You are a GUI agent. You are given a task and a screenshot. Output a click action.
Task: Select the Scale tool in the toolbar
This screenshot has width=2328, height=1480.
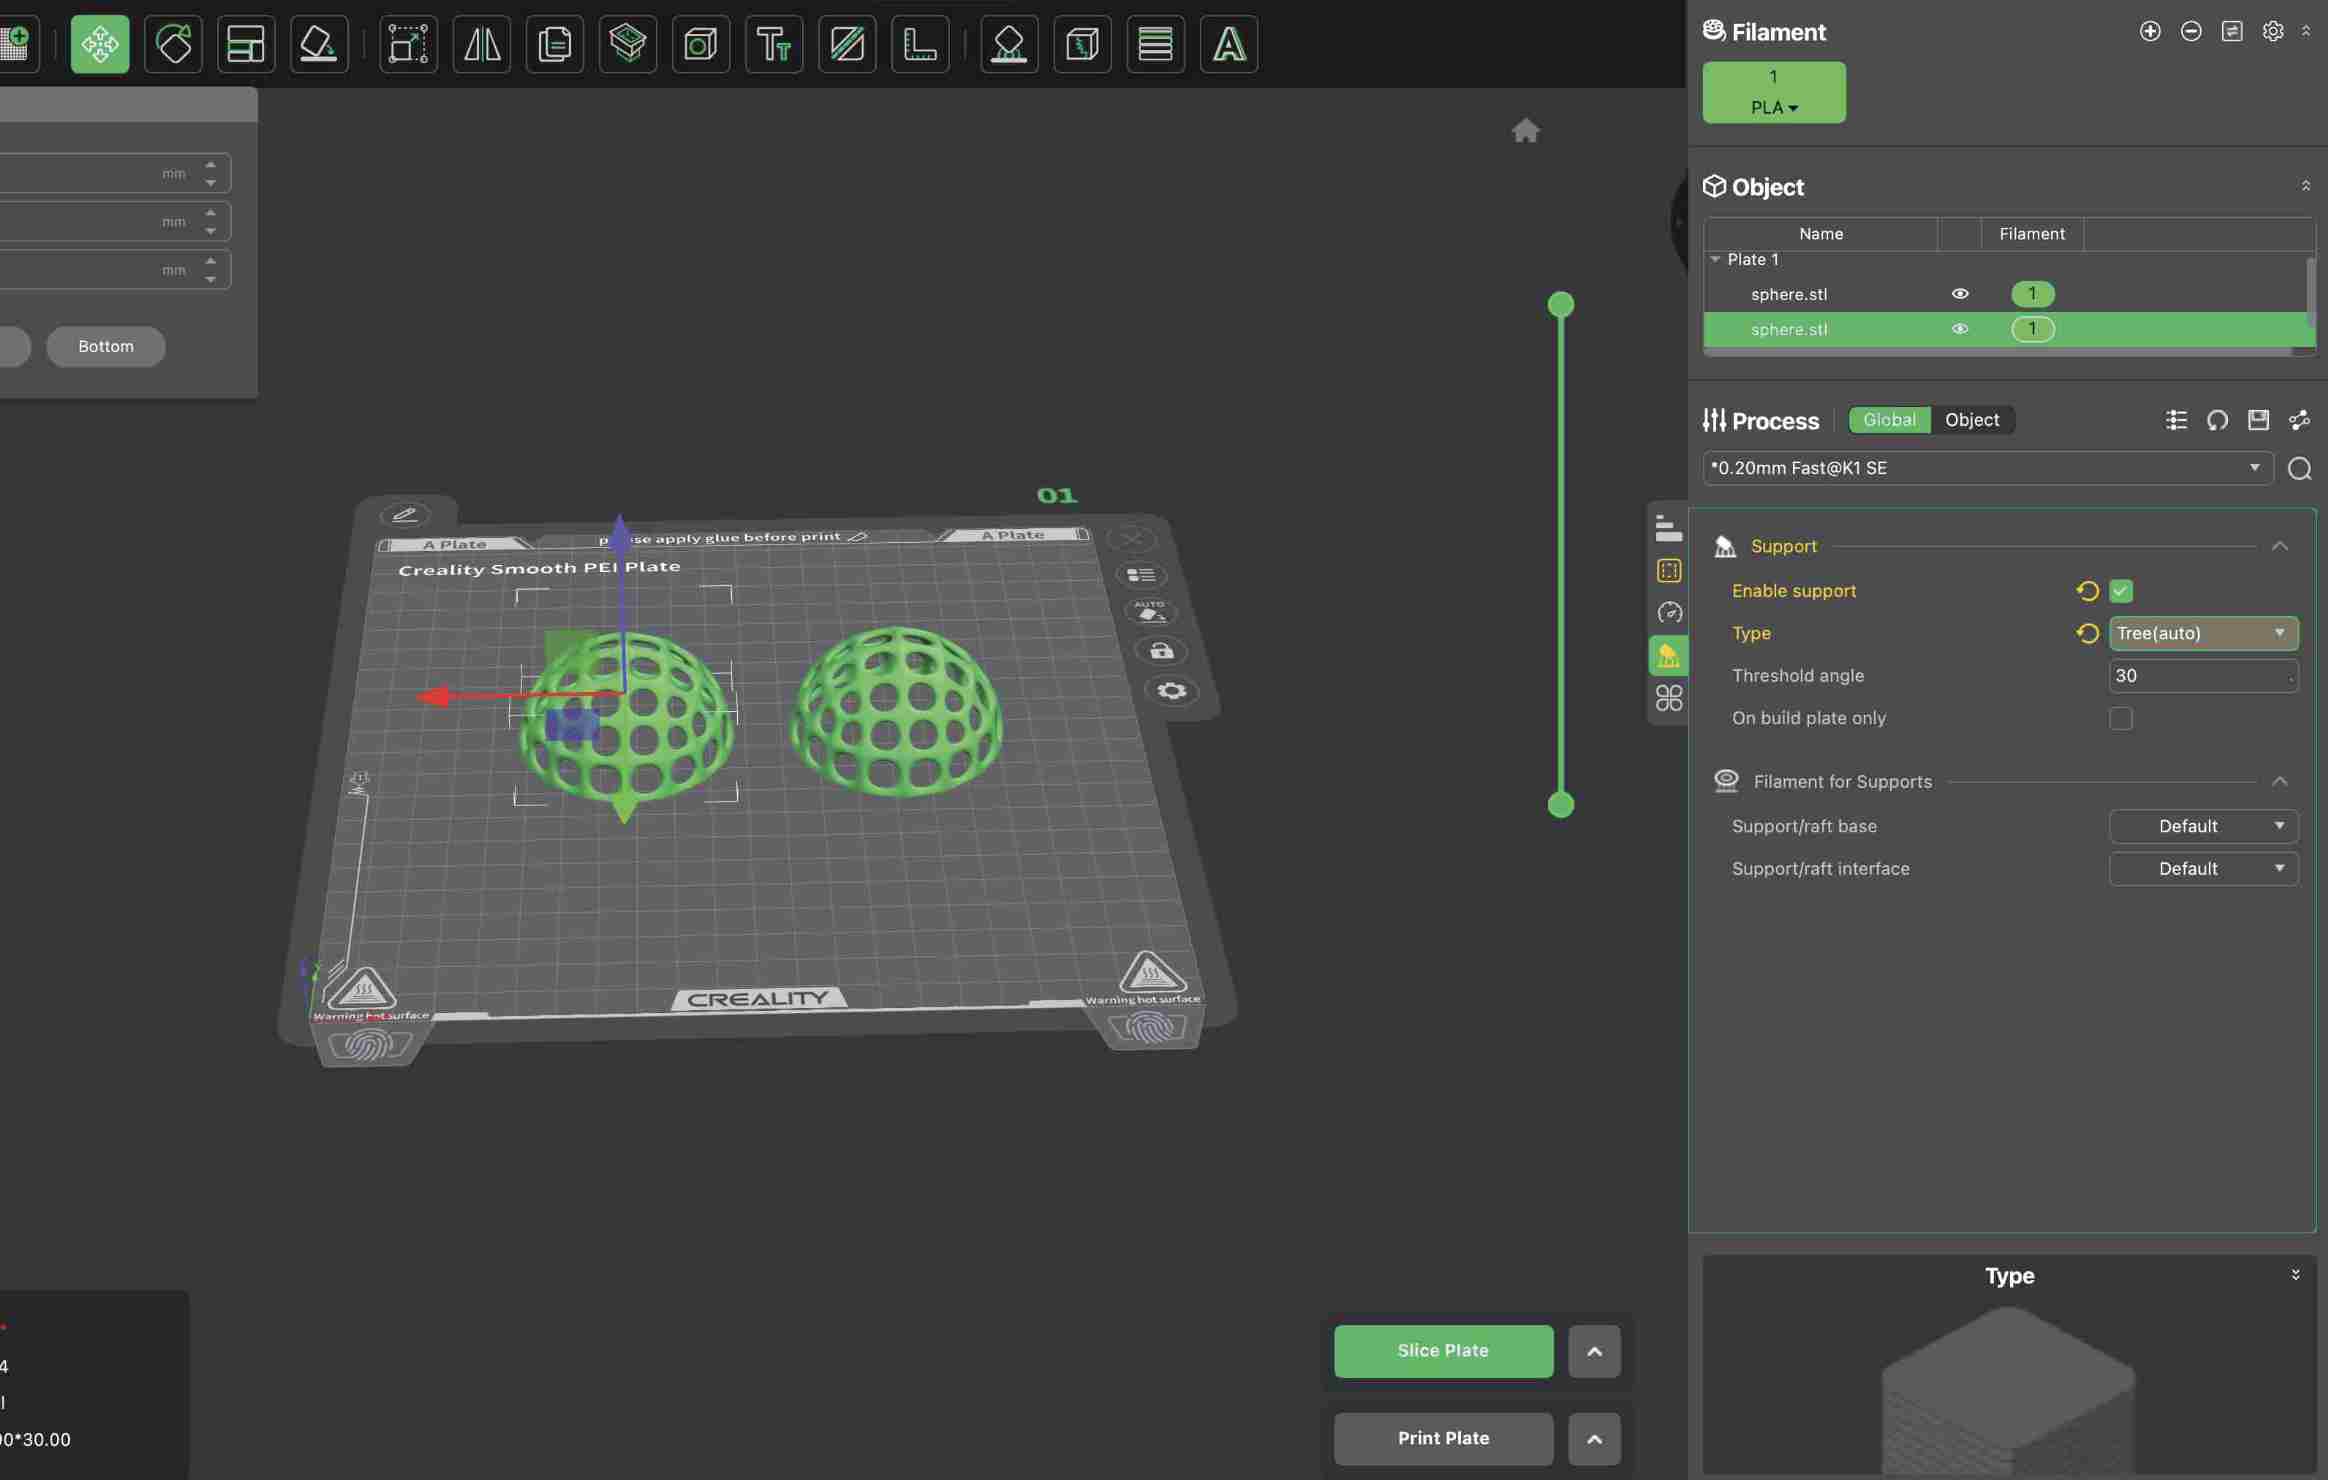[408, 43]
